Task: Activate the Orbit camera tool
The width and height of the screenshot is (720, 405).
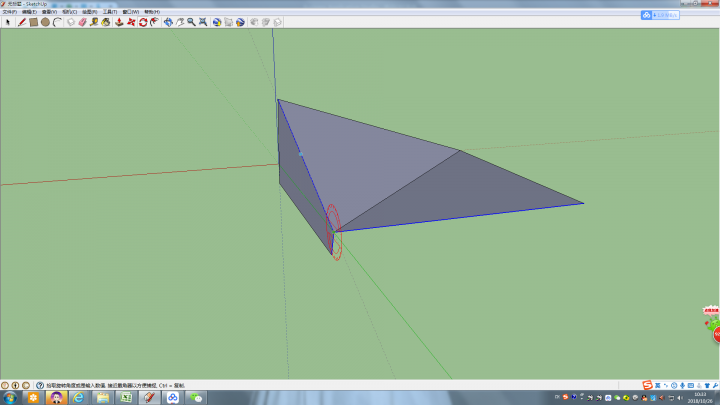Action: (x=168, y=22)
